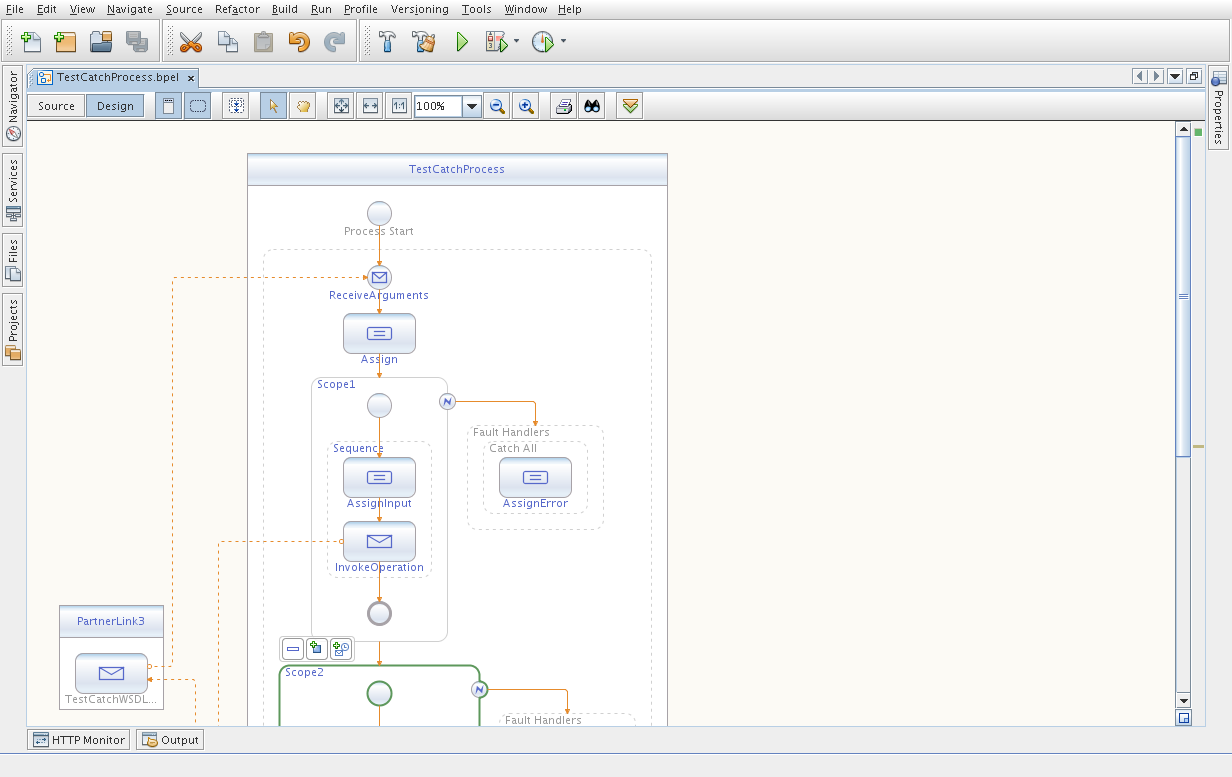Select the Assign activity node
This screenshot has width=1232, height=777.
(379, 333)
